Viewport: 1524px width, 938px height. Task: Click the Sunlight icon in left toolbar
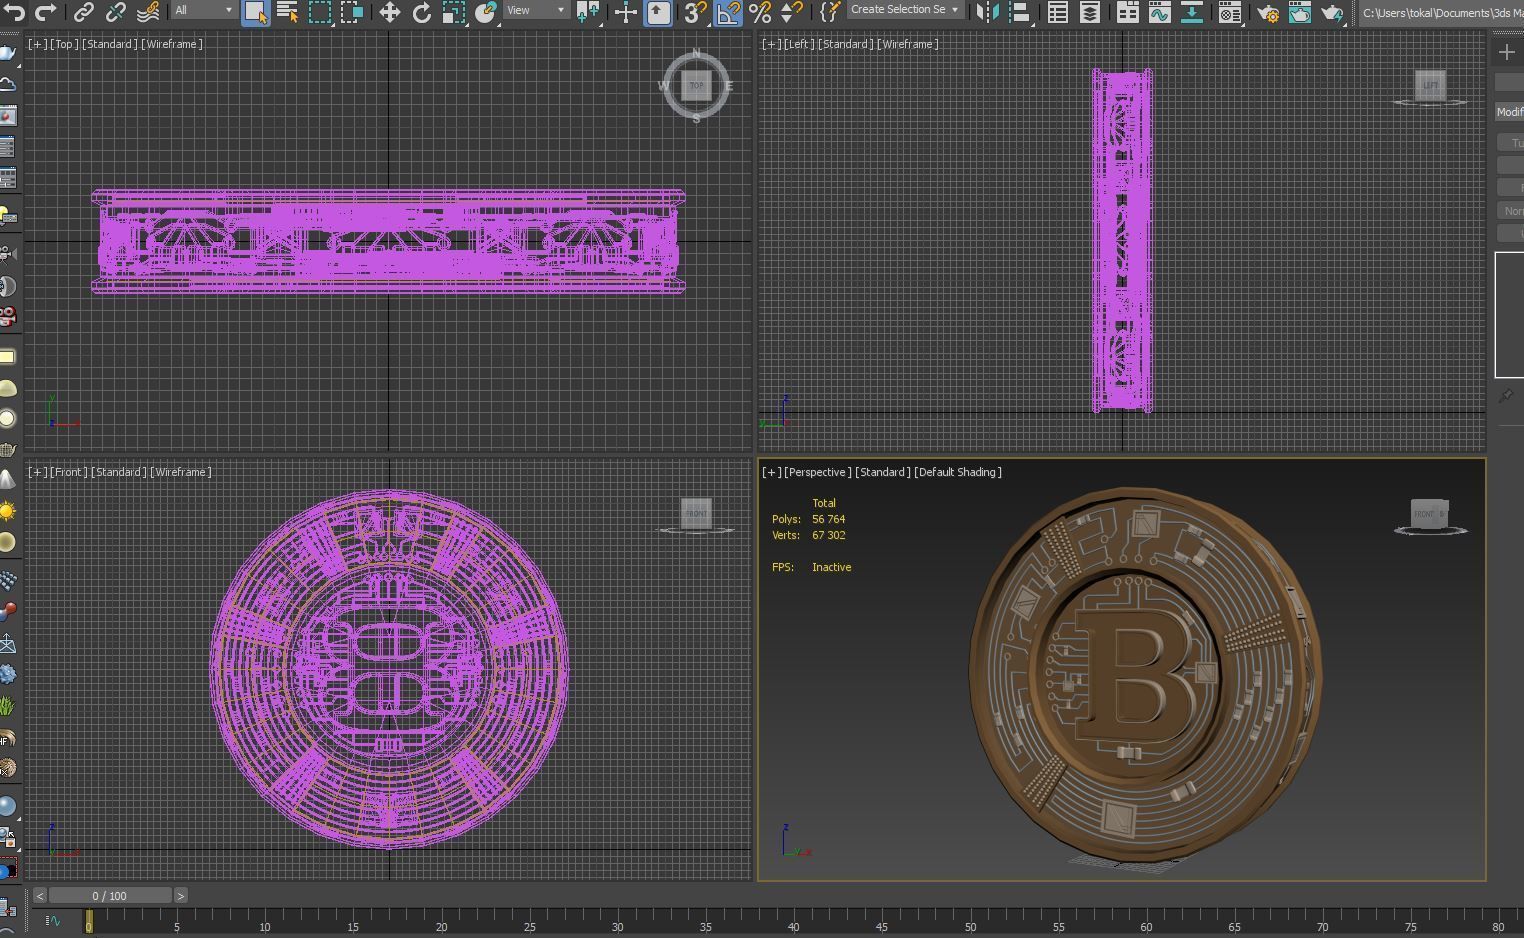click(x=7, y=512)
